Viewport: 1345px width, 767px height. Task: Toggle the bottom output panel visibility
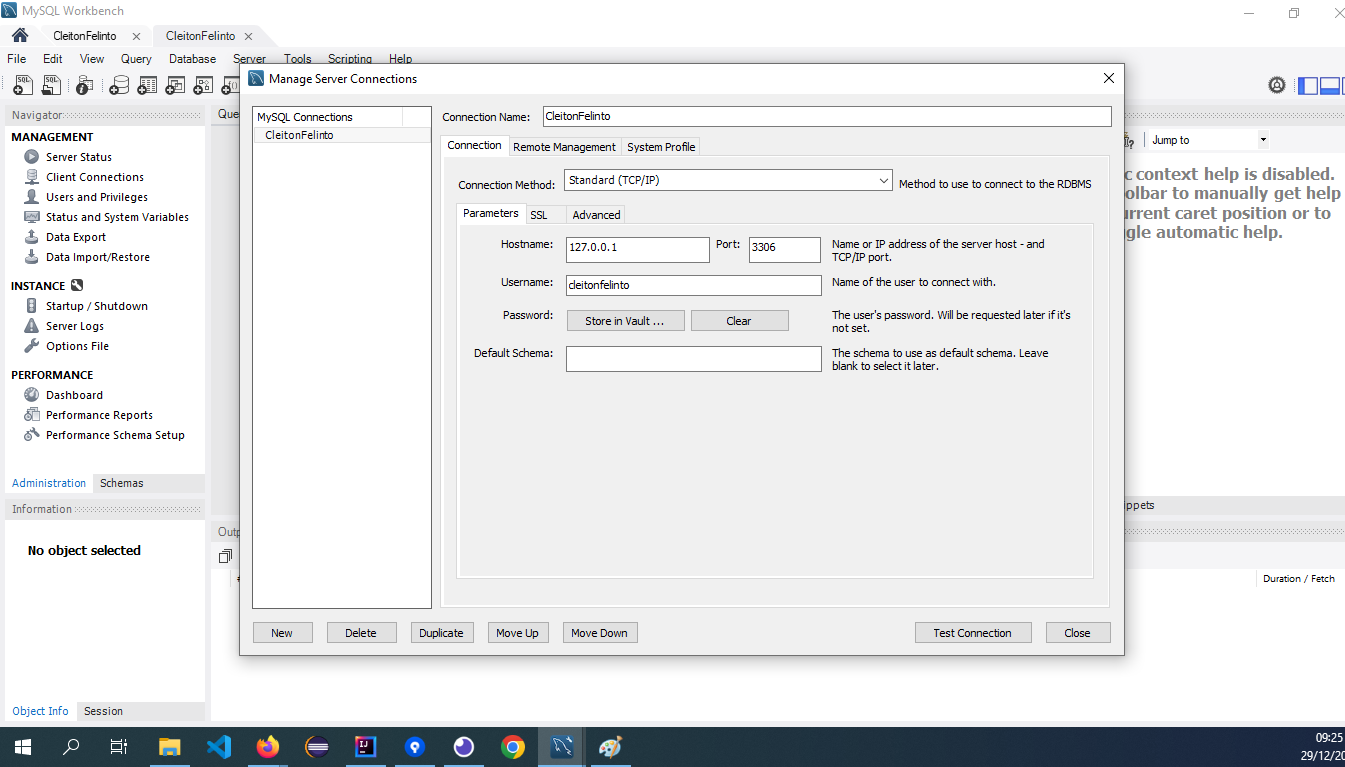(1330, 85)
